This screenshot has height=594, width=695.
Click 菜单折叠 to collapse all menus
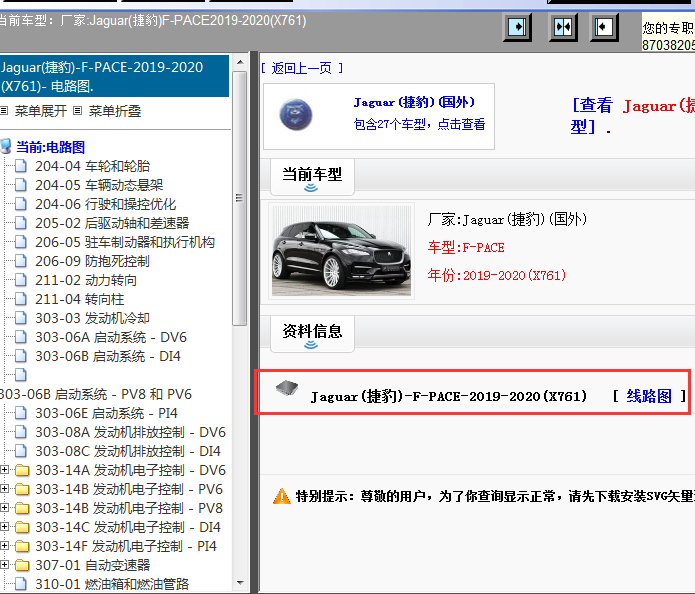tap(115, 111)
